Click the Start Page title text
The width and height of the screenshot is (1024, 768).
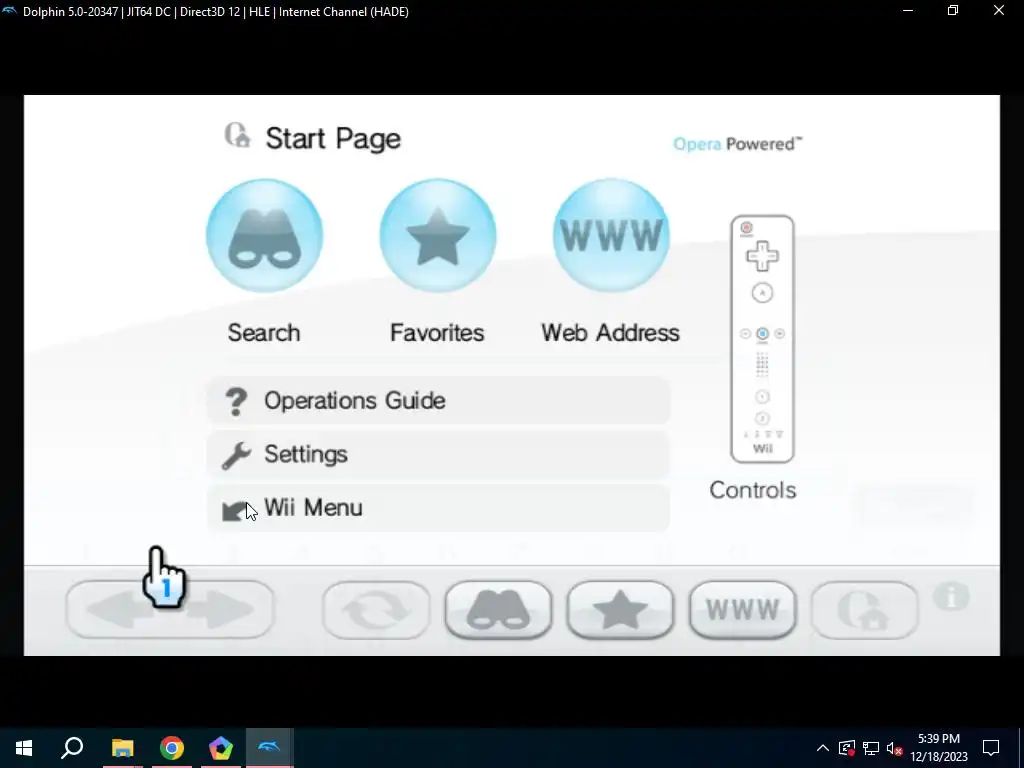click(333, 138)
